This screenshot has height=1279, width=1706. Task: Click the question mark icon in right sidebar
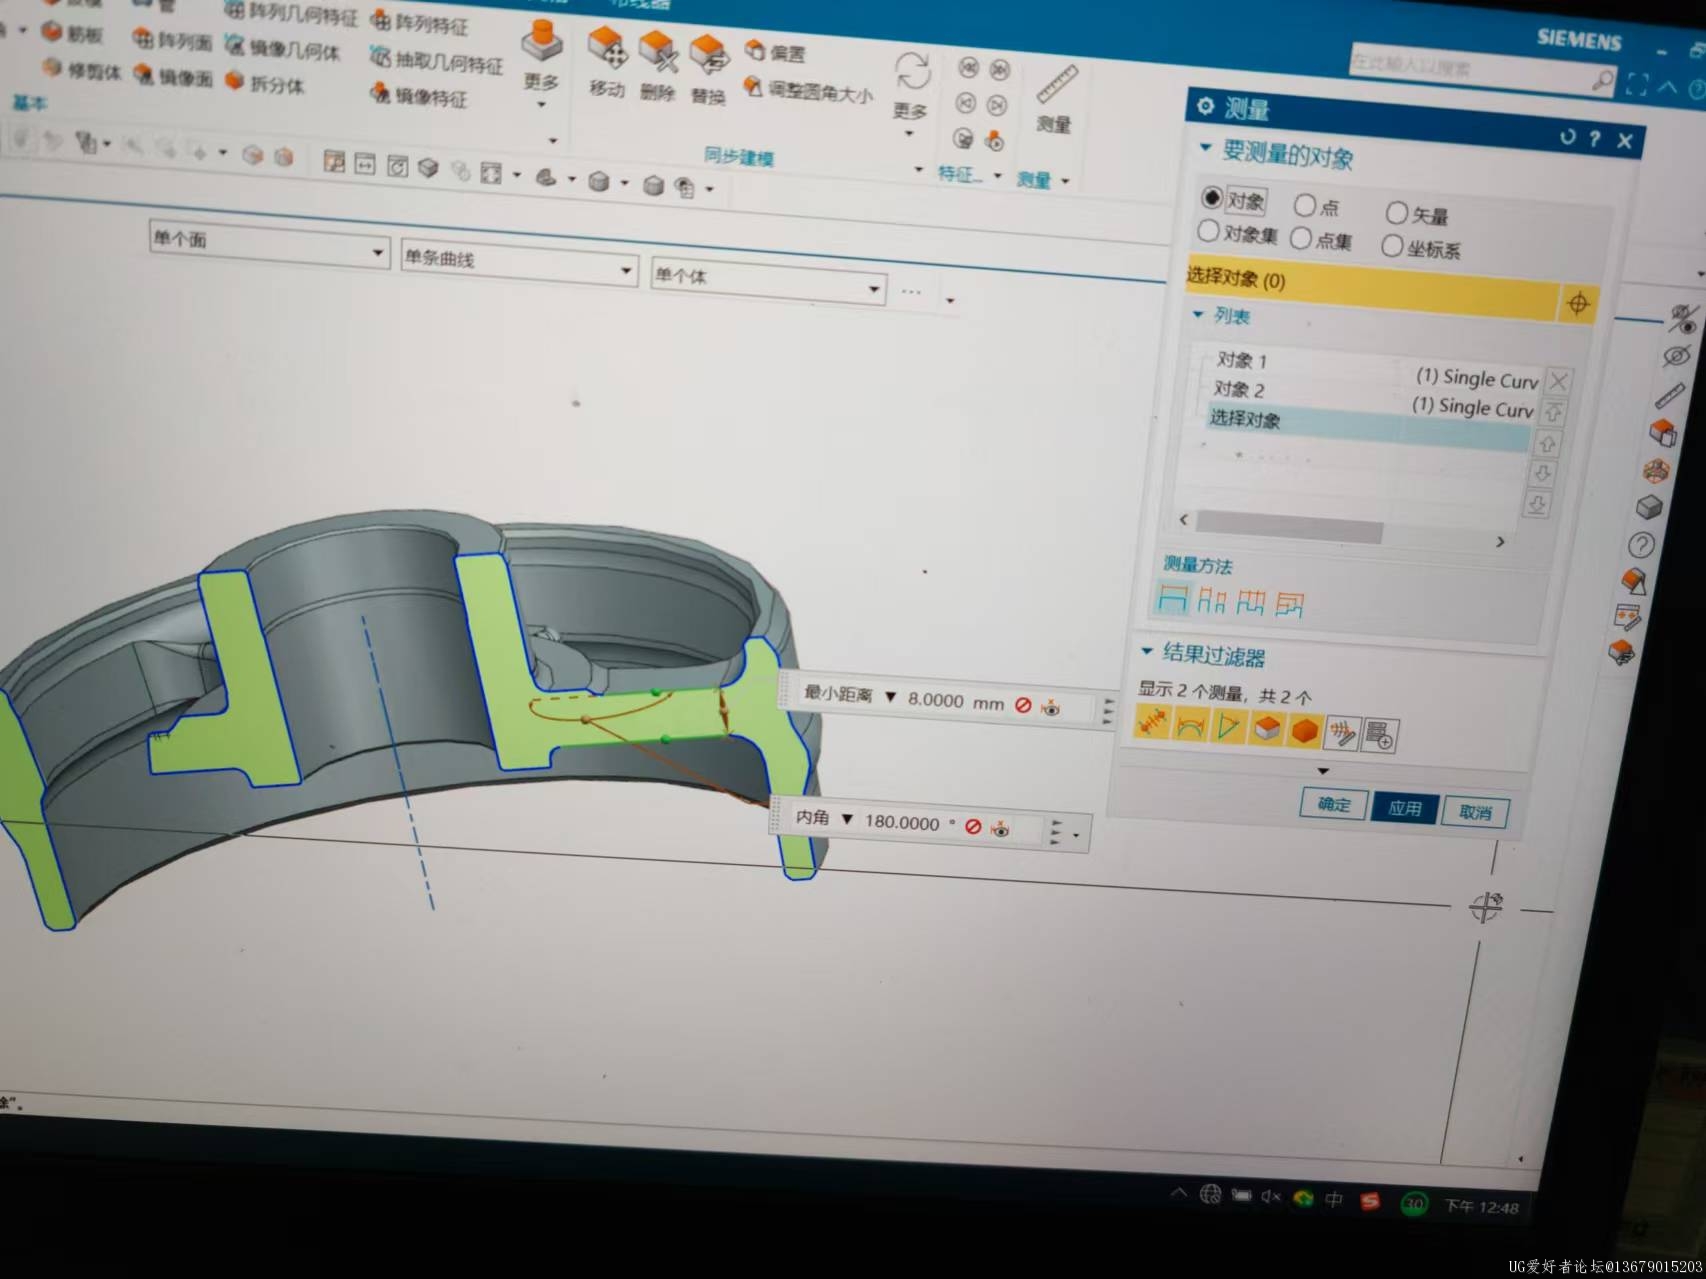pyautogui.click(x=1641, y=545)
